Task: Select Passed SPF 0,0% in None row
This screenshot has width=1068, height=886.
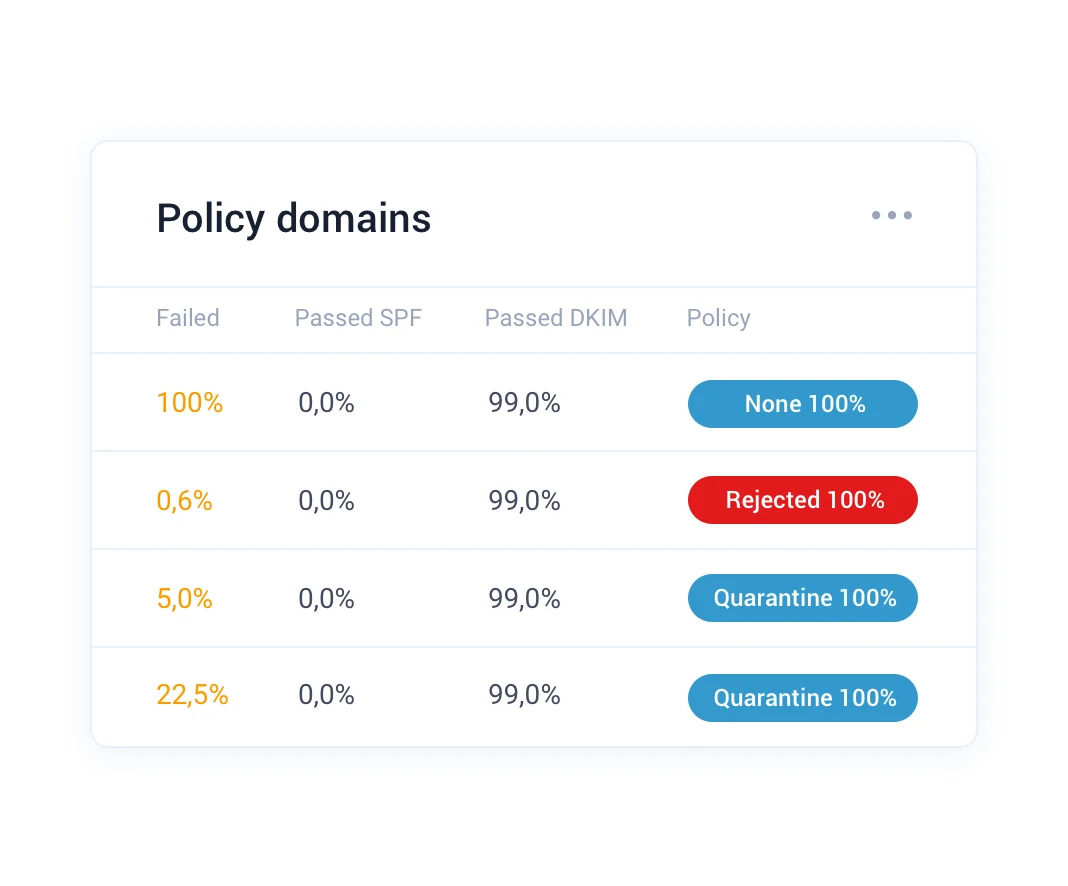Action: click(x=327, y=403)
